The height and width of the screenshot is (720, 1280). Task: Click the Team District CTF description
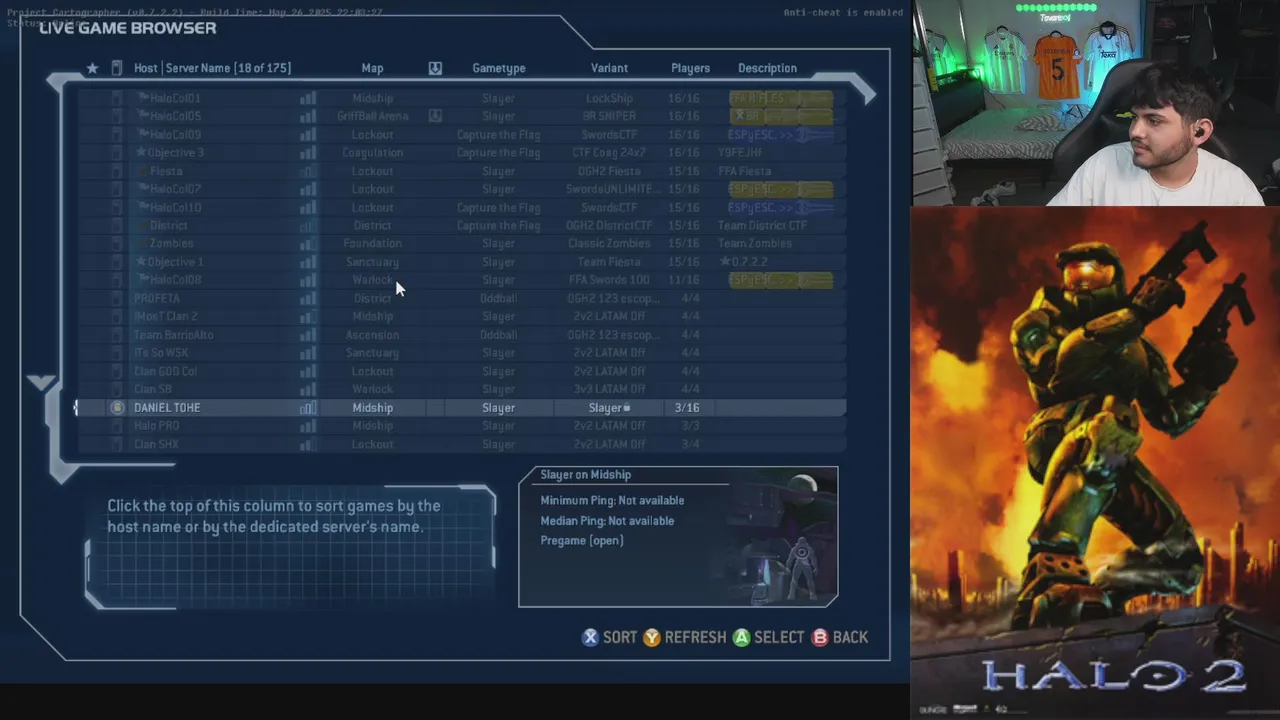(x=762, y=225)
